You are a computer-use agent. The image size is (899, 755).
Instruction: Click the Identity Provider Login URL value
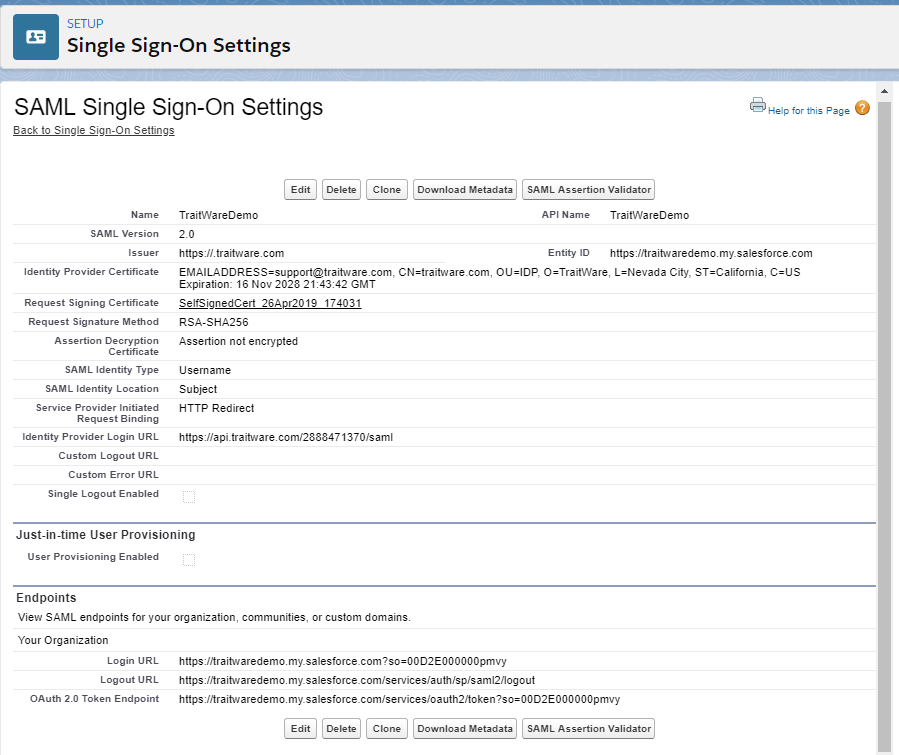pyautogui.click(x=286, y=437)
